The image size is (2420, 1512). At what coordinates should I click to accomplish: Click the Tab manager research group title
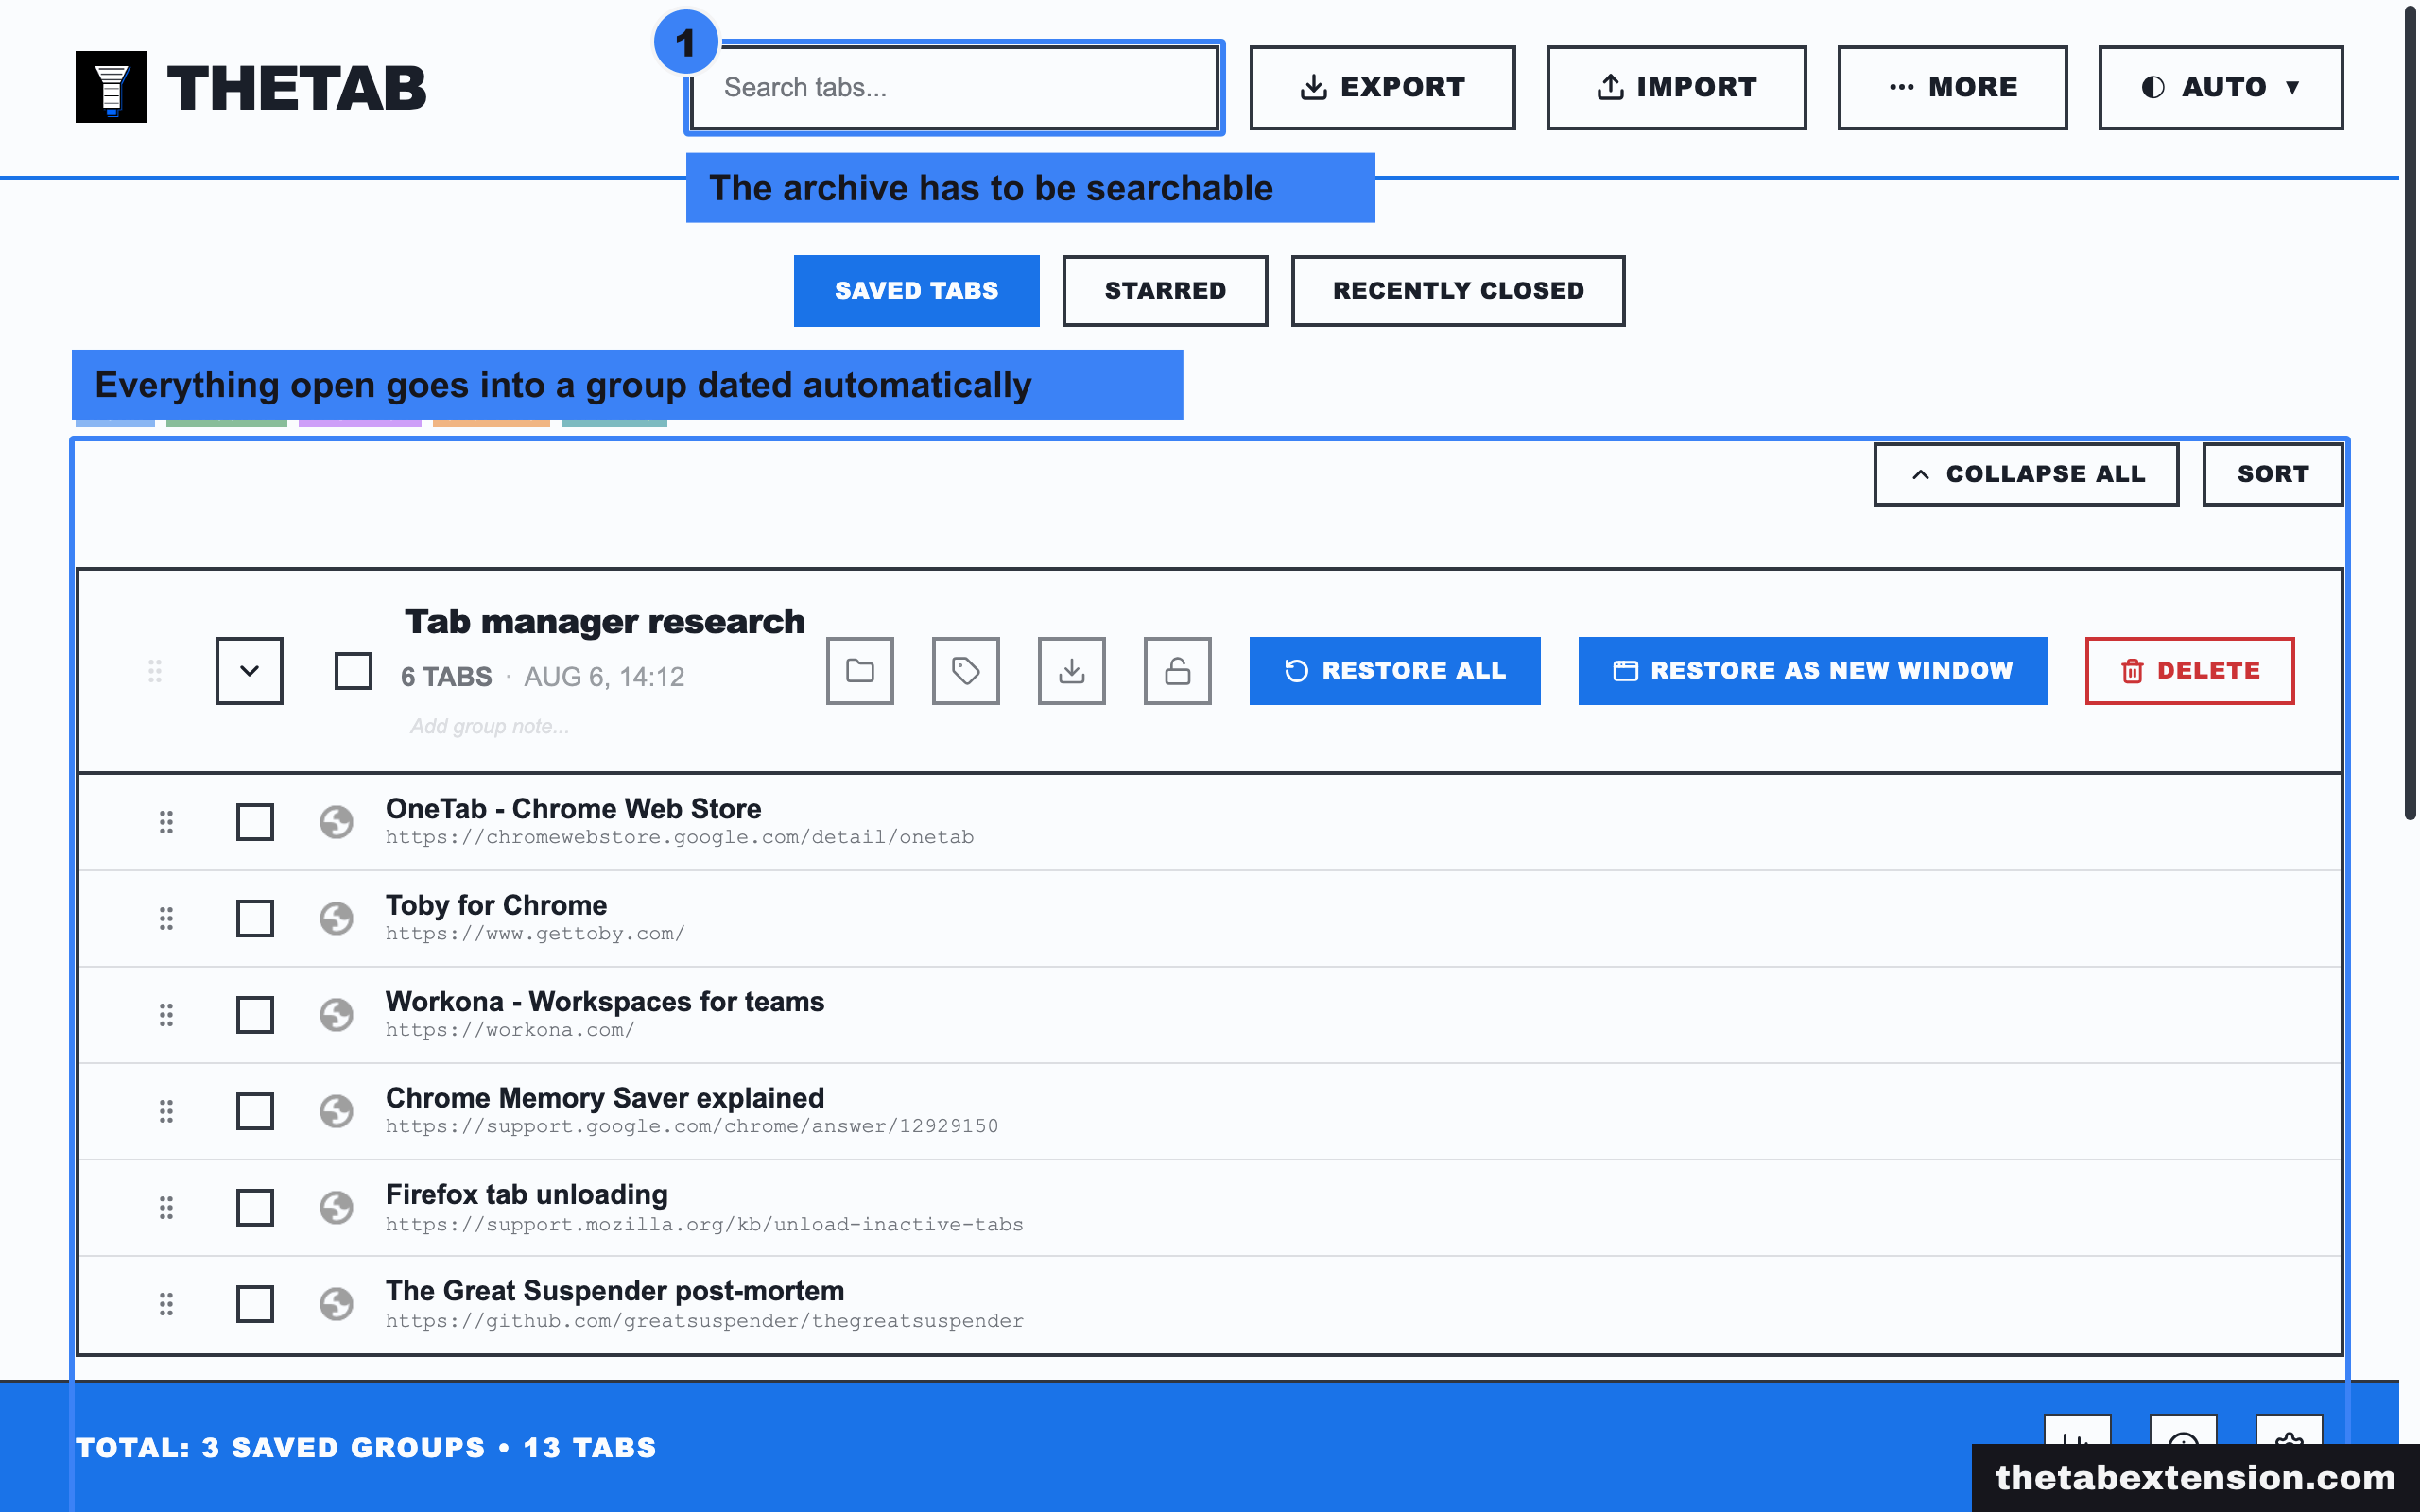pos(604,622)
